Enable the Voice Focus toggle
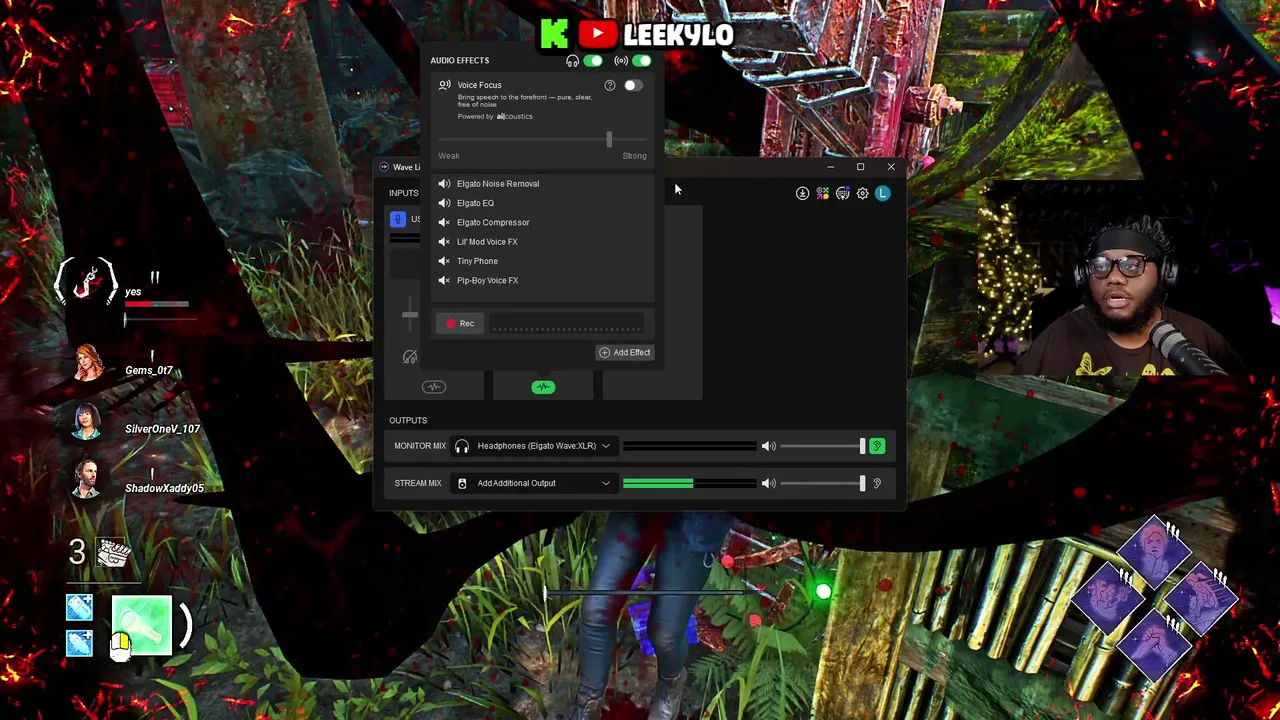Viewport: 1280px width, 720px height. [x=633, y=85]
